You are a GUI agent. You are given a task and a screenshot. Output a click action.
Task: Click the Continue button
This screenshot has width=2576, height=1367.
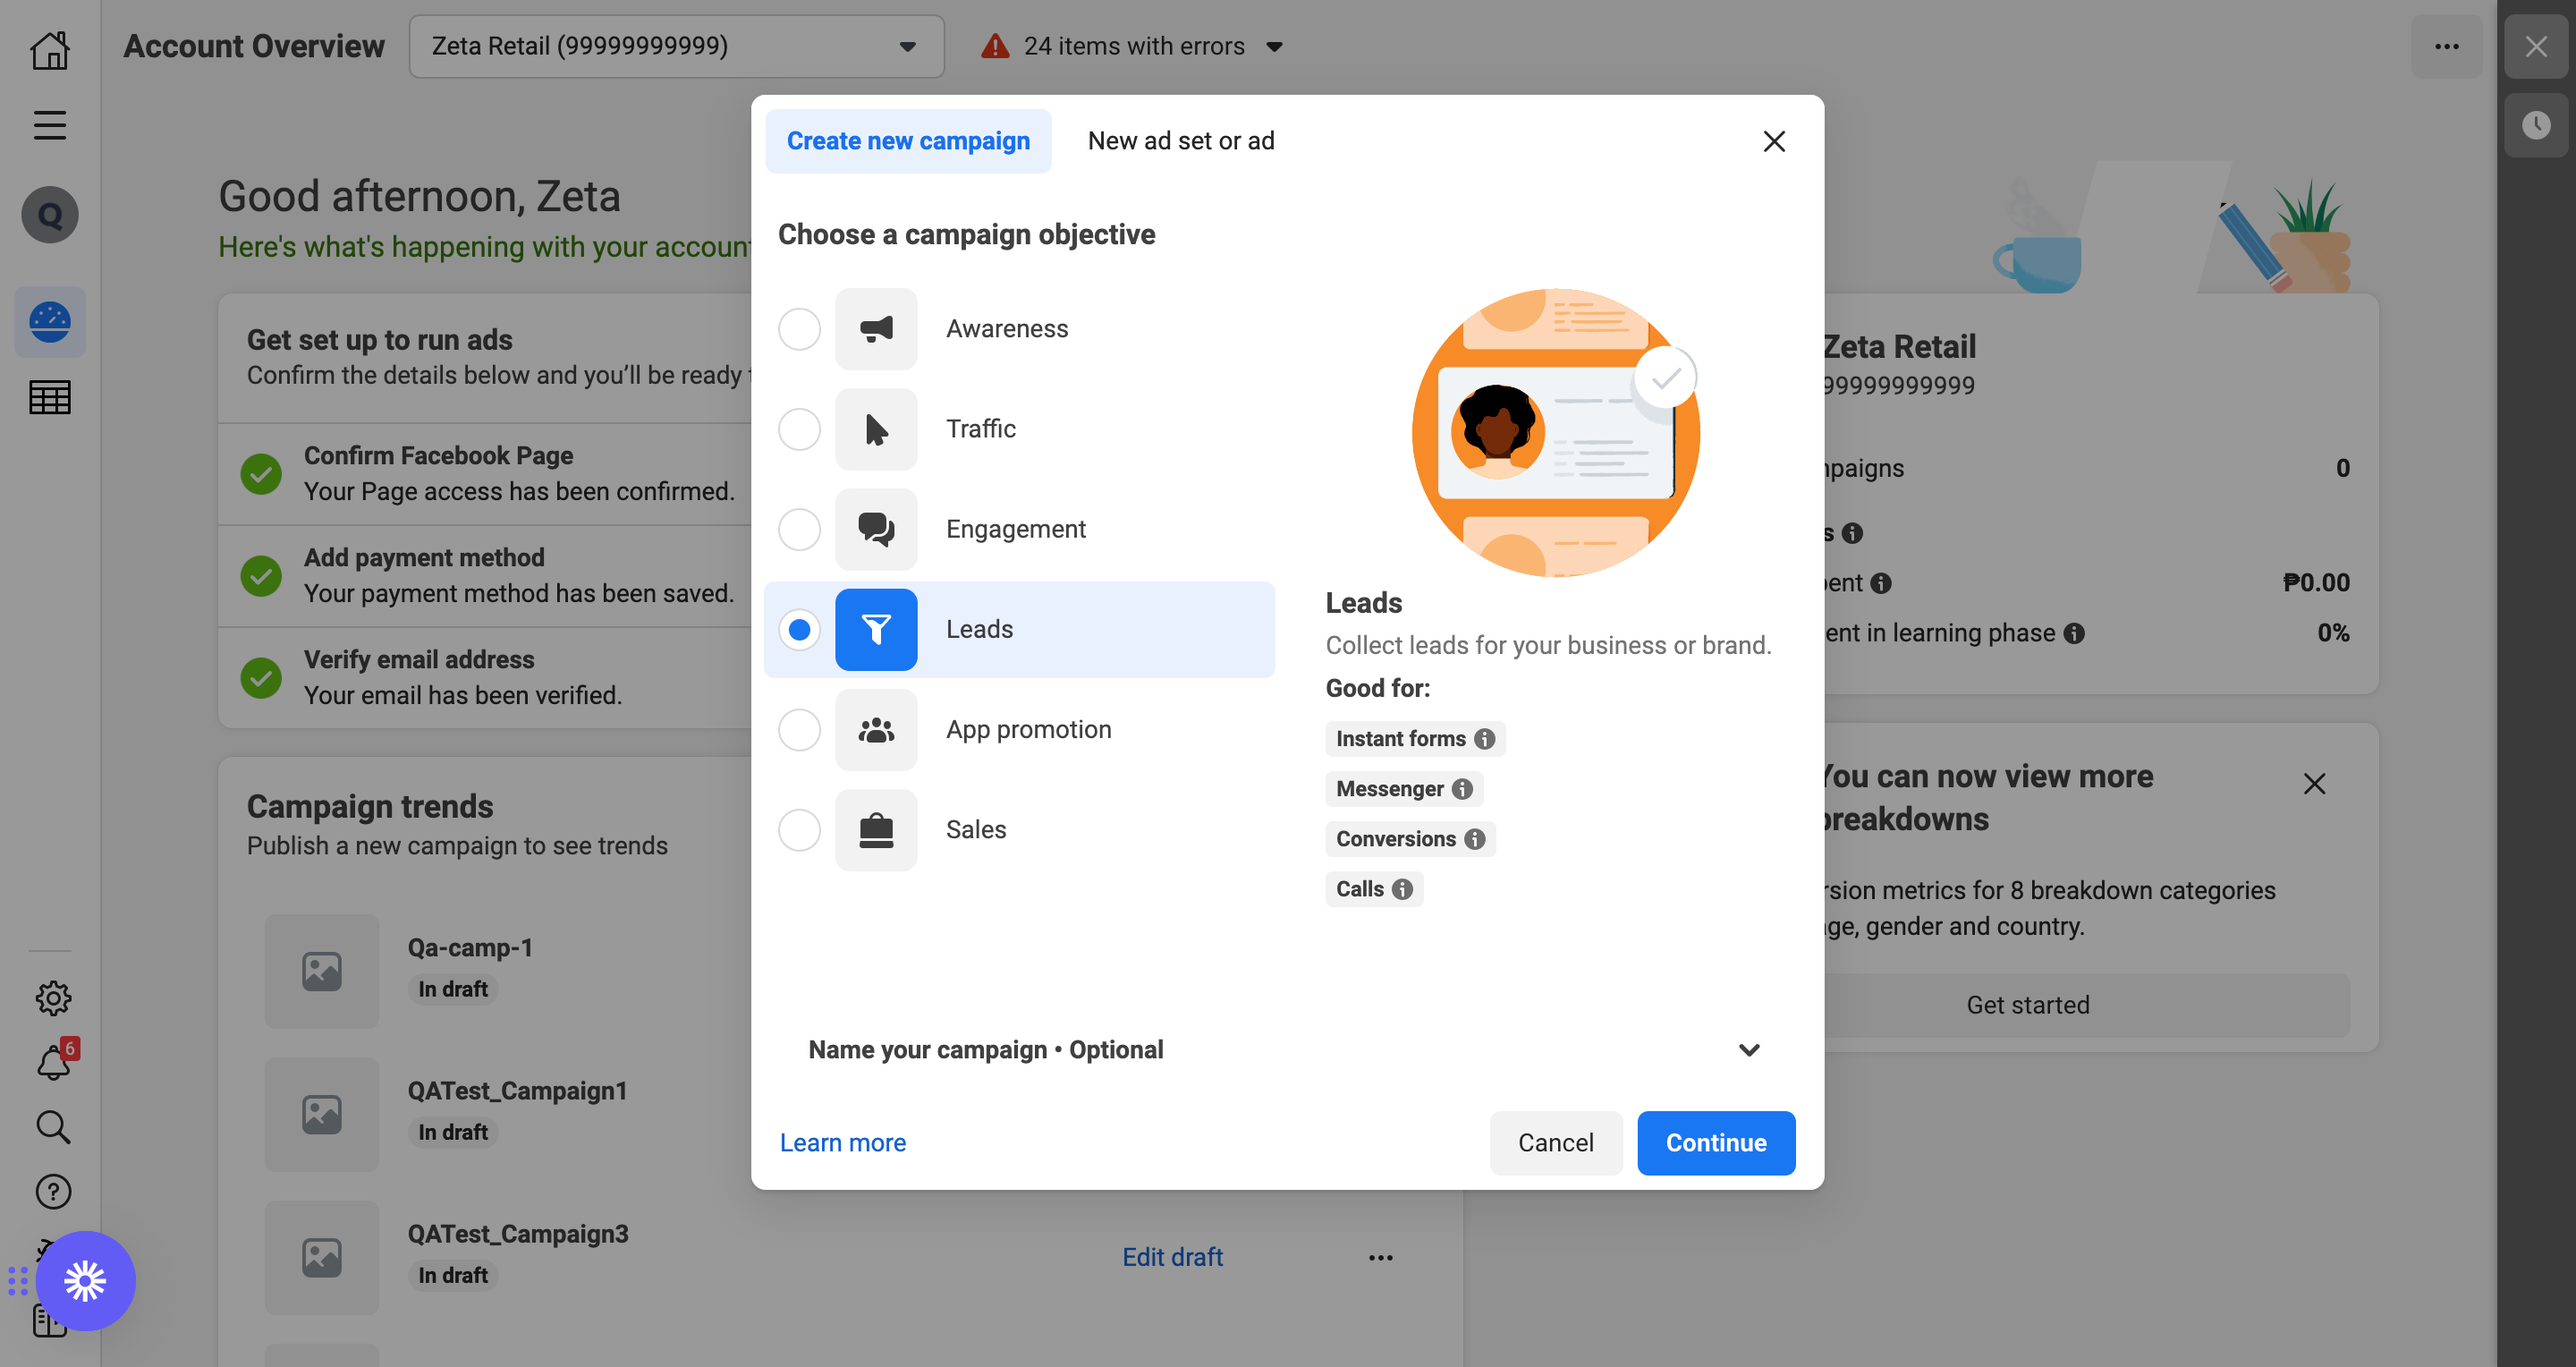tap(1715, 1143)
